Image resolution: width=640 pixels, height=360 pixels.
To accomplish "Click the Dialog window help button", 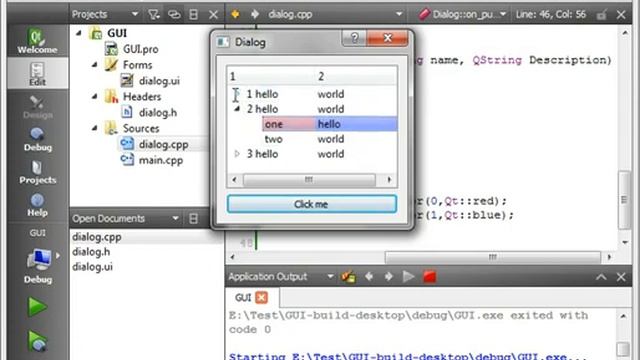I will 354,38.
